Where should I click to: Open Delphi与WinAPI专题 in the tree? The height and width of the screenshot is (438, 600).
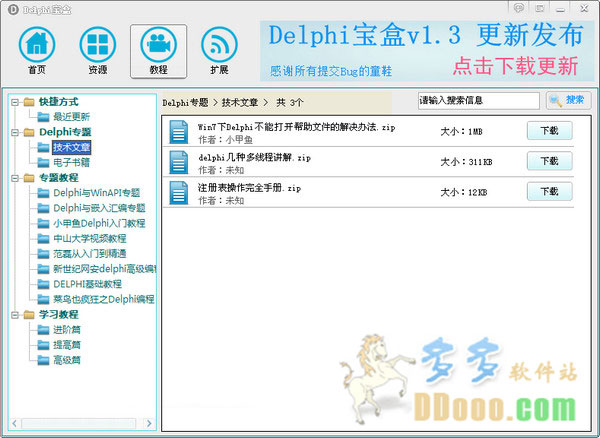[x=97, y=193]
